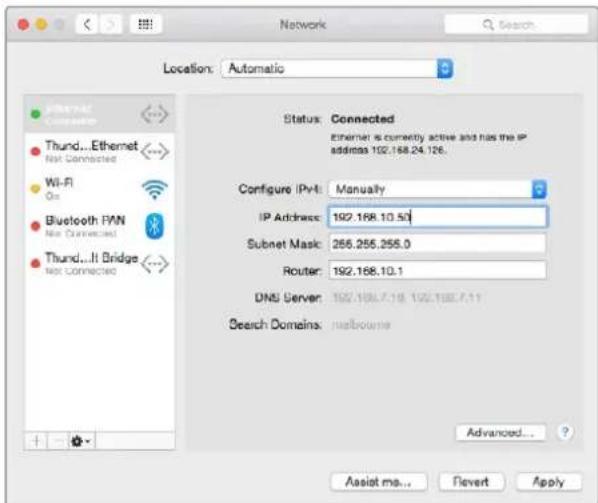Click the yellow Wi-Fi status dot
This screenshot has width=598, height=503.
pos(35,188)
